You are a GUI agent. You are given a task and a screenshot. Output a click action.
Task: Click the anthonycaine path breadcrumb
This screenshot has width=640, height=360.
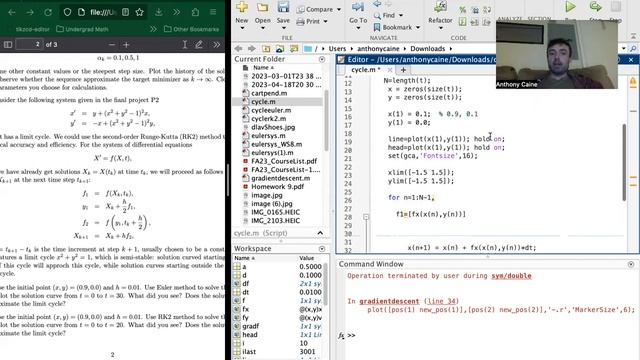coord(378,49)
